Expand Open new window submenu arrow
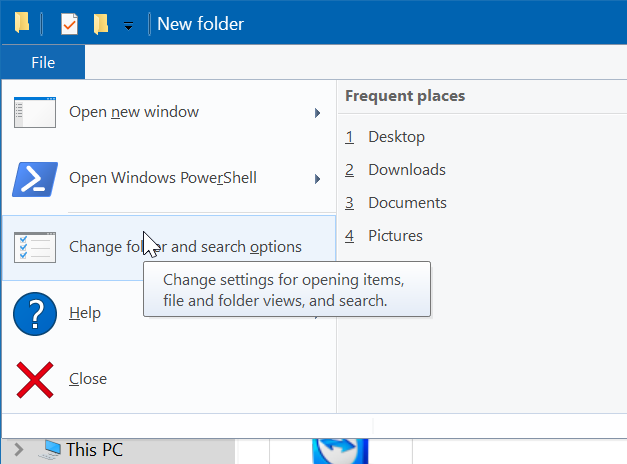 pos(317,113)
